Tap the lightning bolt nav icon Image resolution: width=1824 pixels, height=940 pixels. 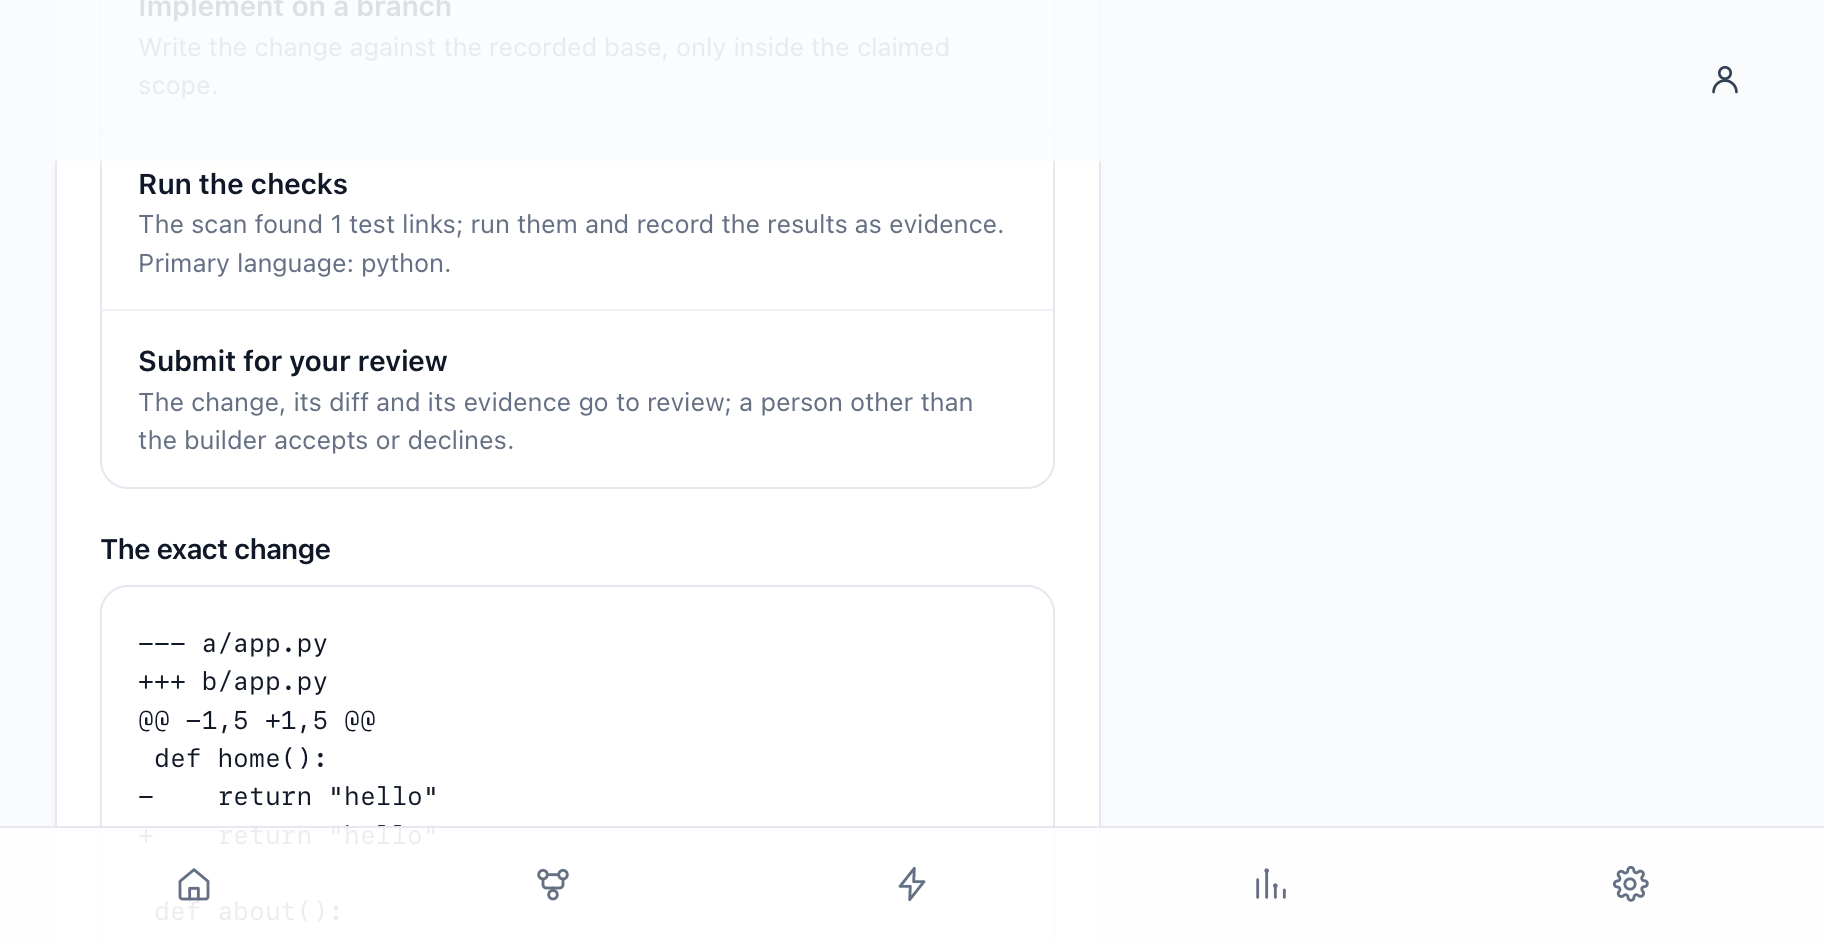(x=912, y=884)
